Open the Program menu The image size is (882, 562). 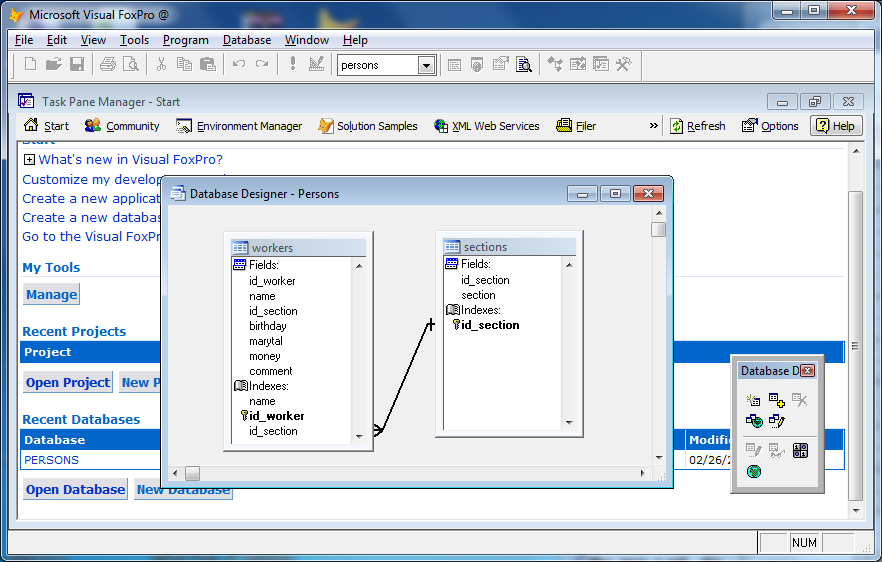click(x=186, y=40)
